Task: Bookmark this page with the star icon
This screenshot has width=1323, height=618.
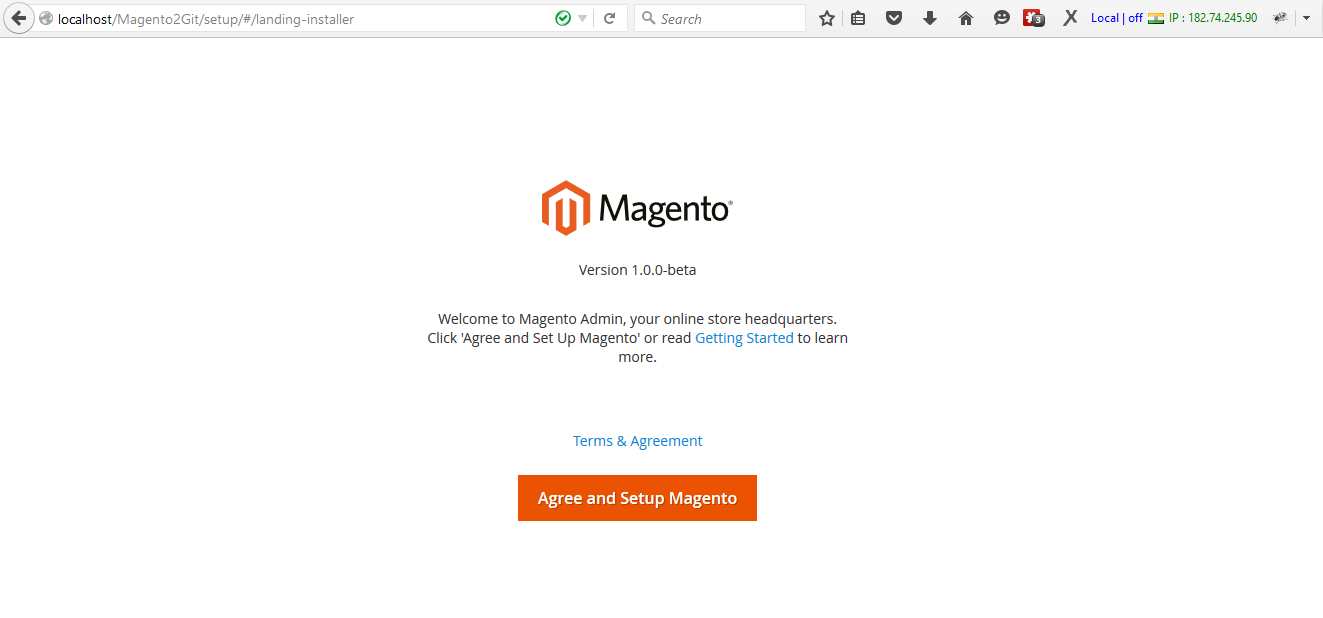Action: coord(826,18)
